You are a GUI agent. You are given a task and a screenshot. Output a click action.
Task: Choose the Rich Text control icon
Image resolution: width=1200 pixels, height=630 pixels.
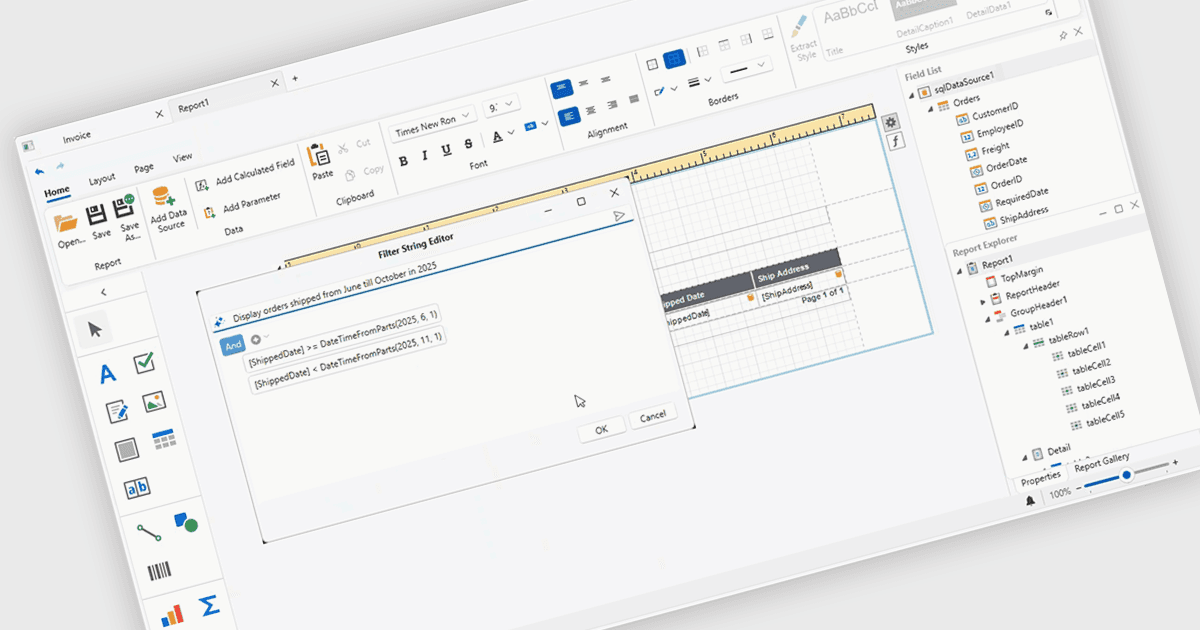116,411
